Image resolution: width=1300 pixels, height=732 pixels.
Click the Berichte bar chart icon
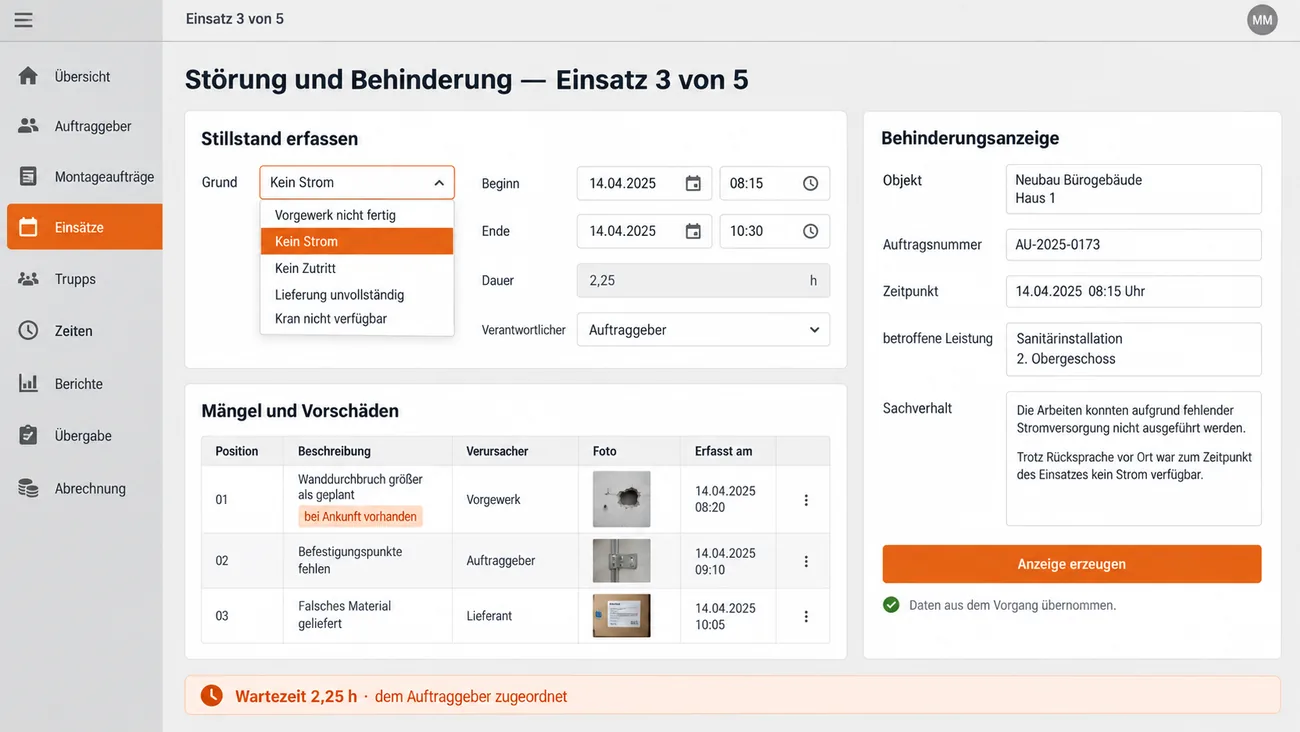tap(28, 383)
